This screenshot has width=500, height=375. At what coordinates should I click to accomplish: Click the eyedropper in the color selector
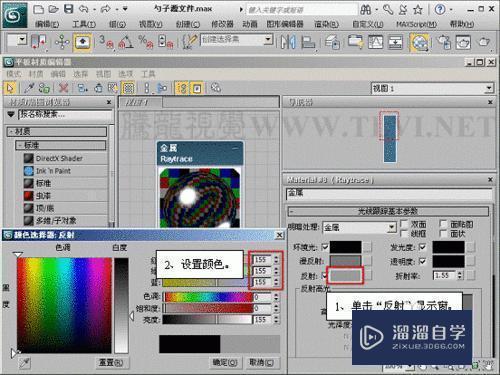25,363
